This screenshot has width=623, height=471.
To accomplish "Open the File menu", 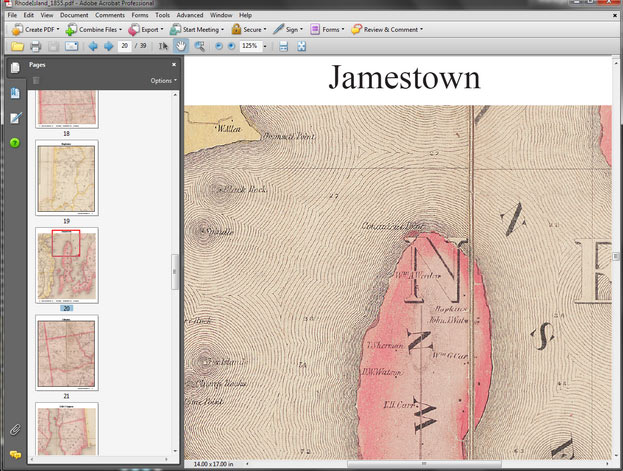I will [12, 15].
